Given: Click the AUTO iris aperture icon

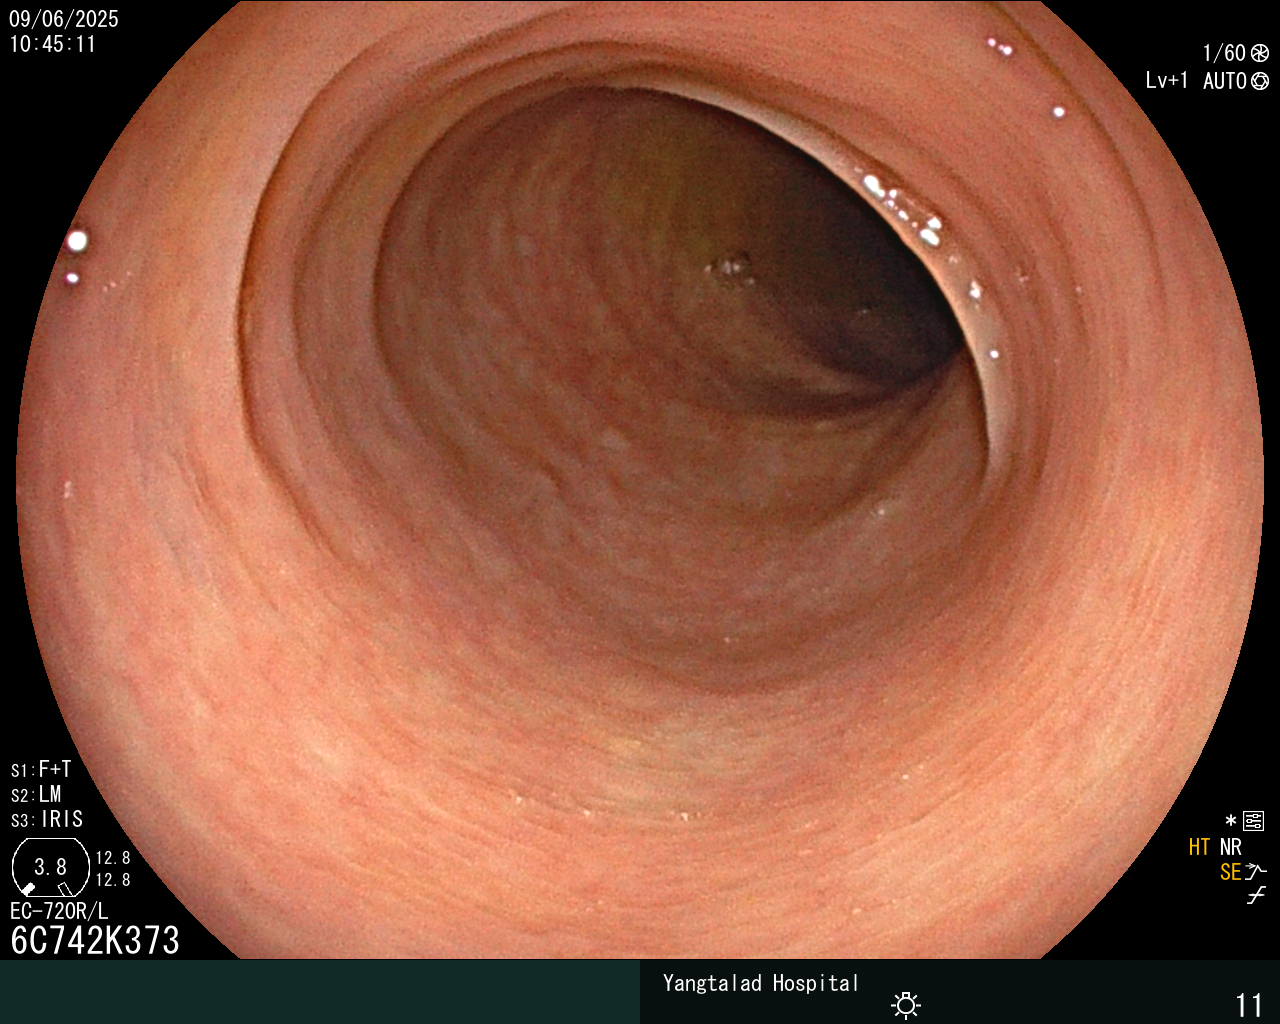Looking at the screenshot, I should point(1260,81).
